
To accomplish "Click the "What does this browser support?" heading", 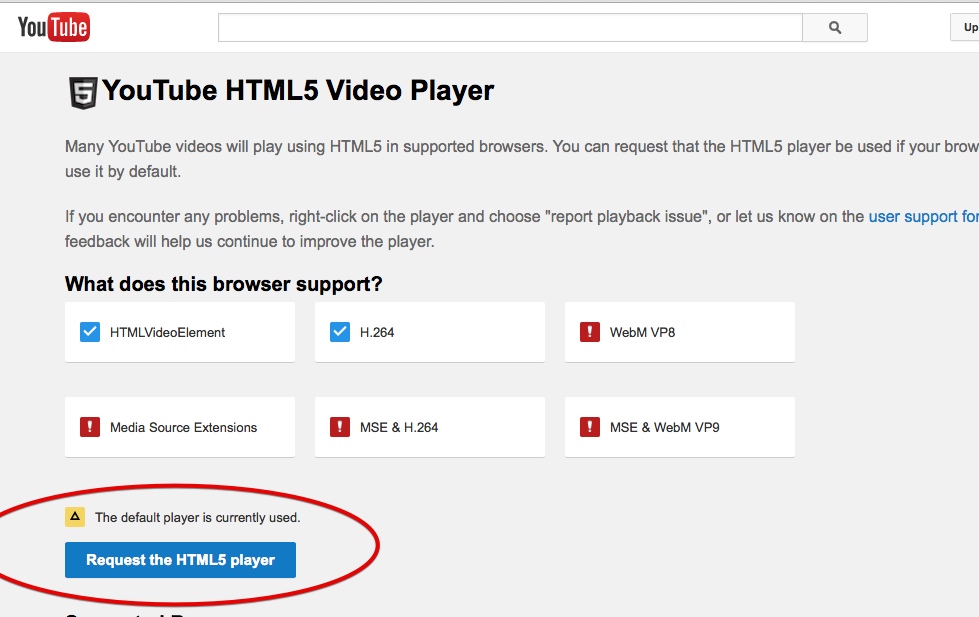I will pos(224,284).
